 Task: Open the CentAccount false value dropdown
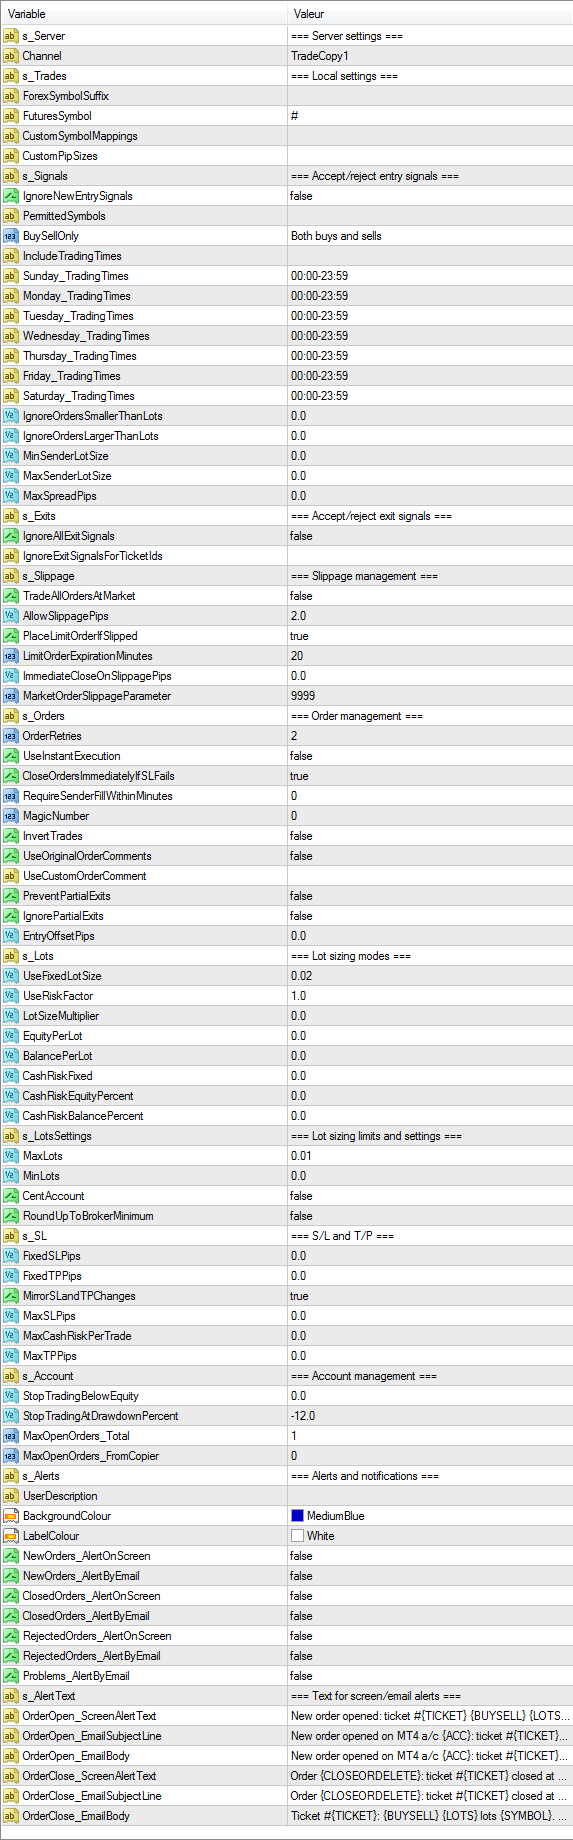(x=430, y=1196)
